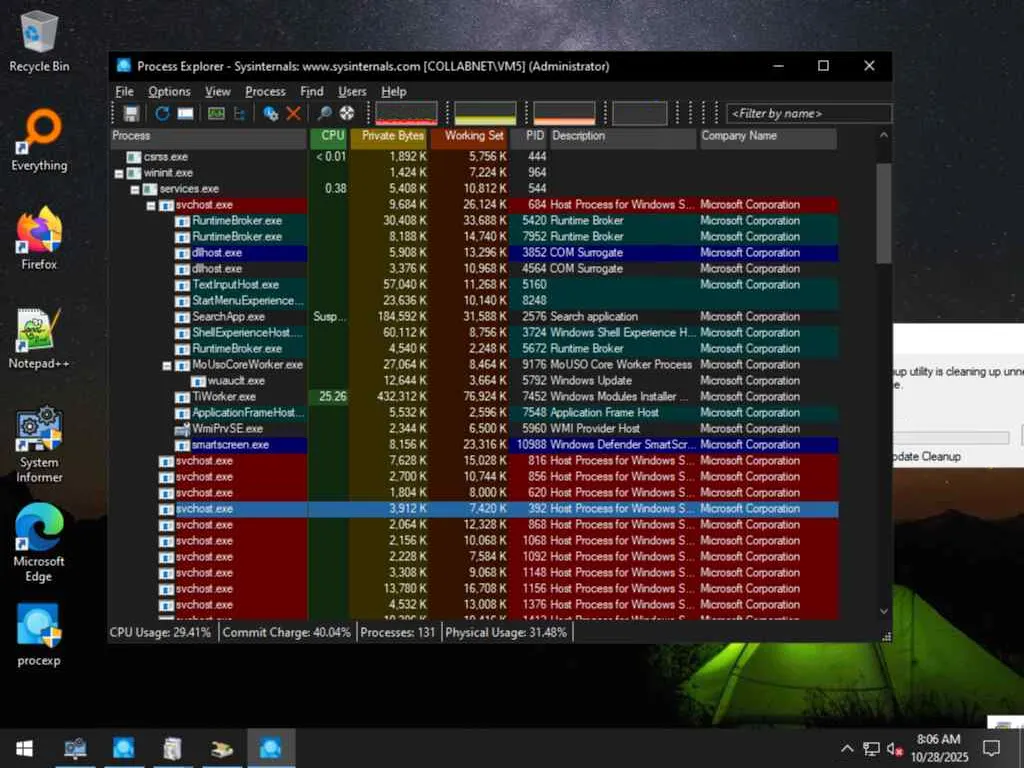Select the Microsoft Edge desktop icon
Viewport: 1024px width, 768px height.
click(39, 543)
